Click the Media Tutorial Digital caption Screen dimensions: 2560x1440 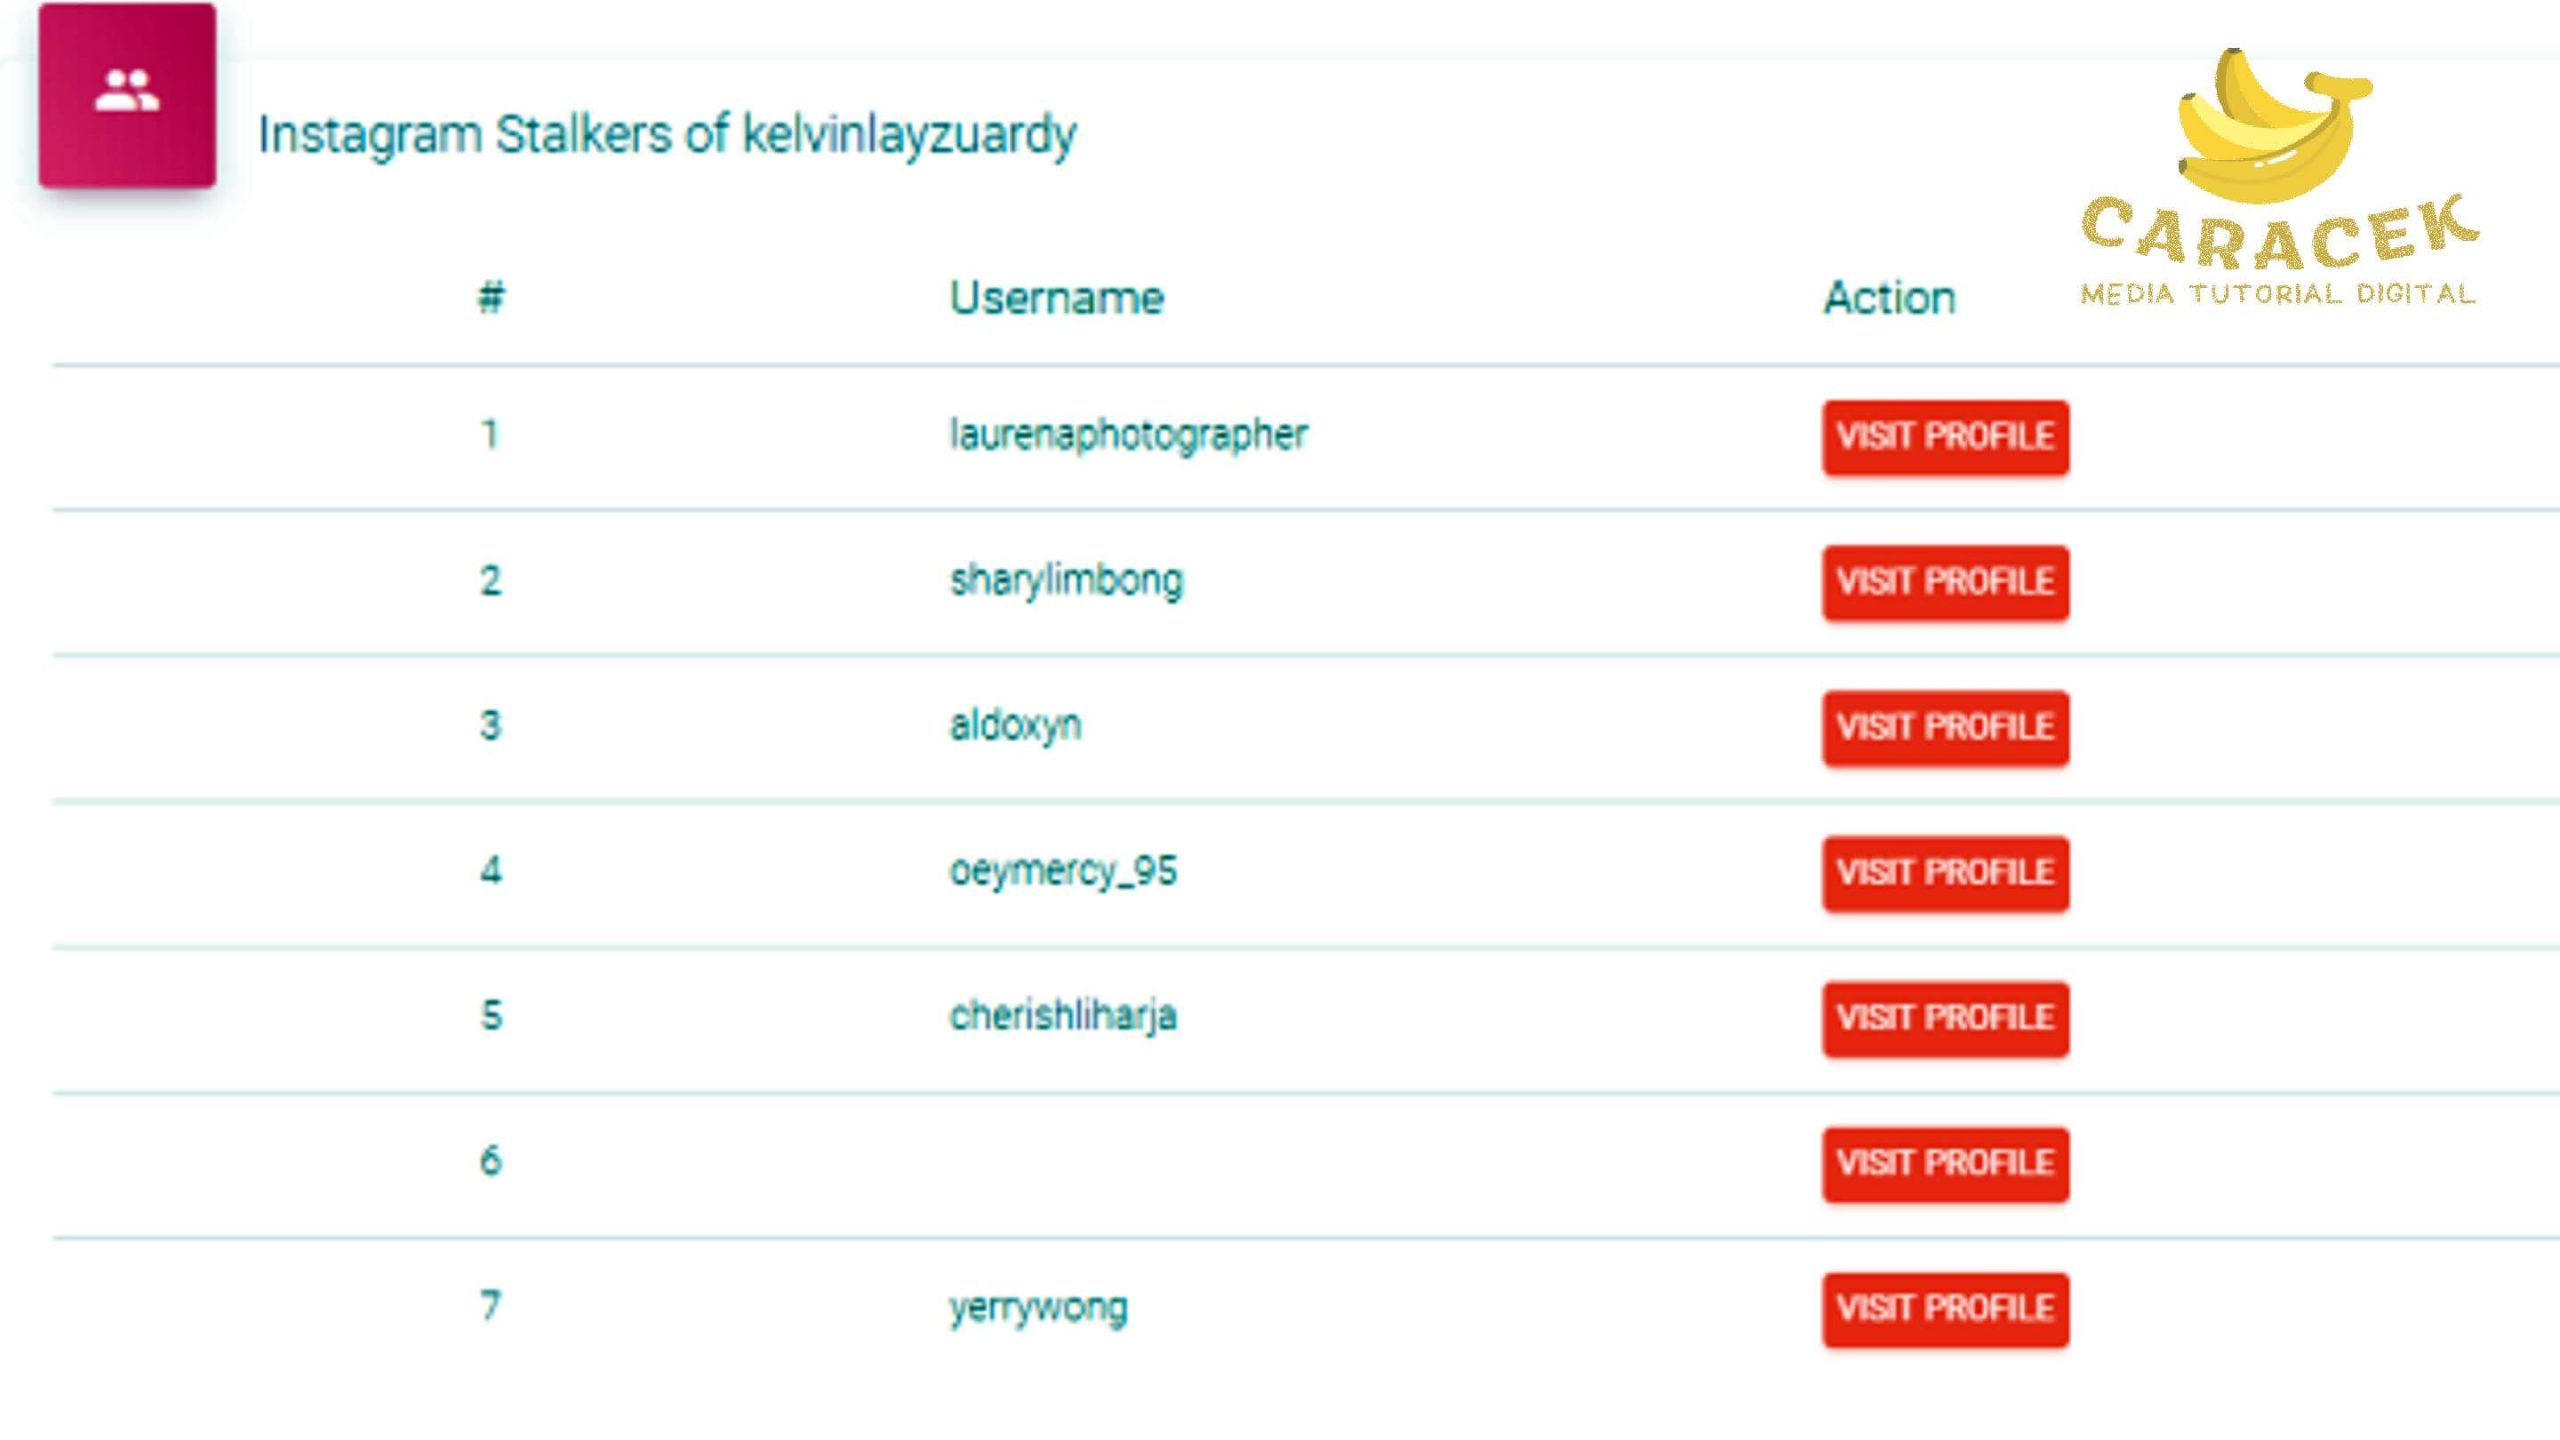2277,294
